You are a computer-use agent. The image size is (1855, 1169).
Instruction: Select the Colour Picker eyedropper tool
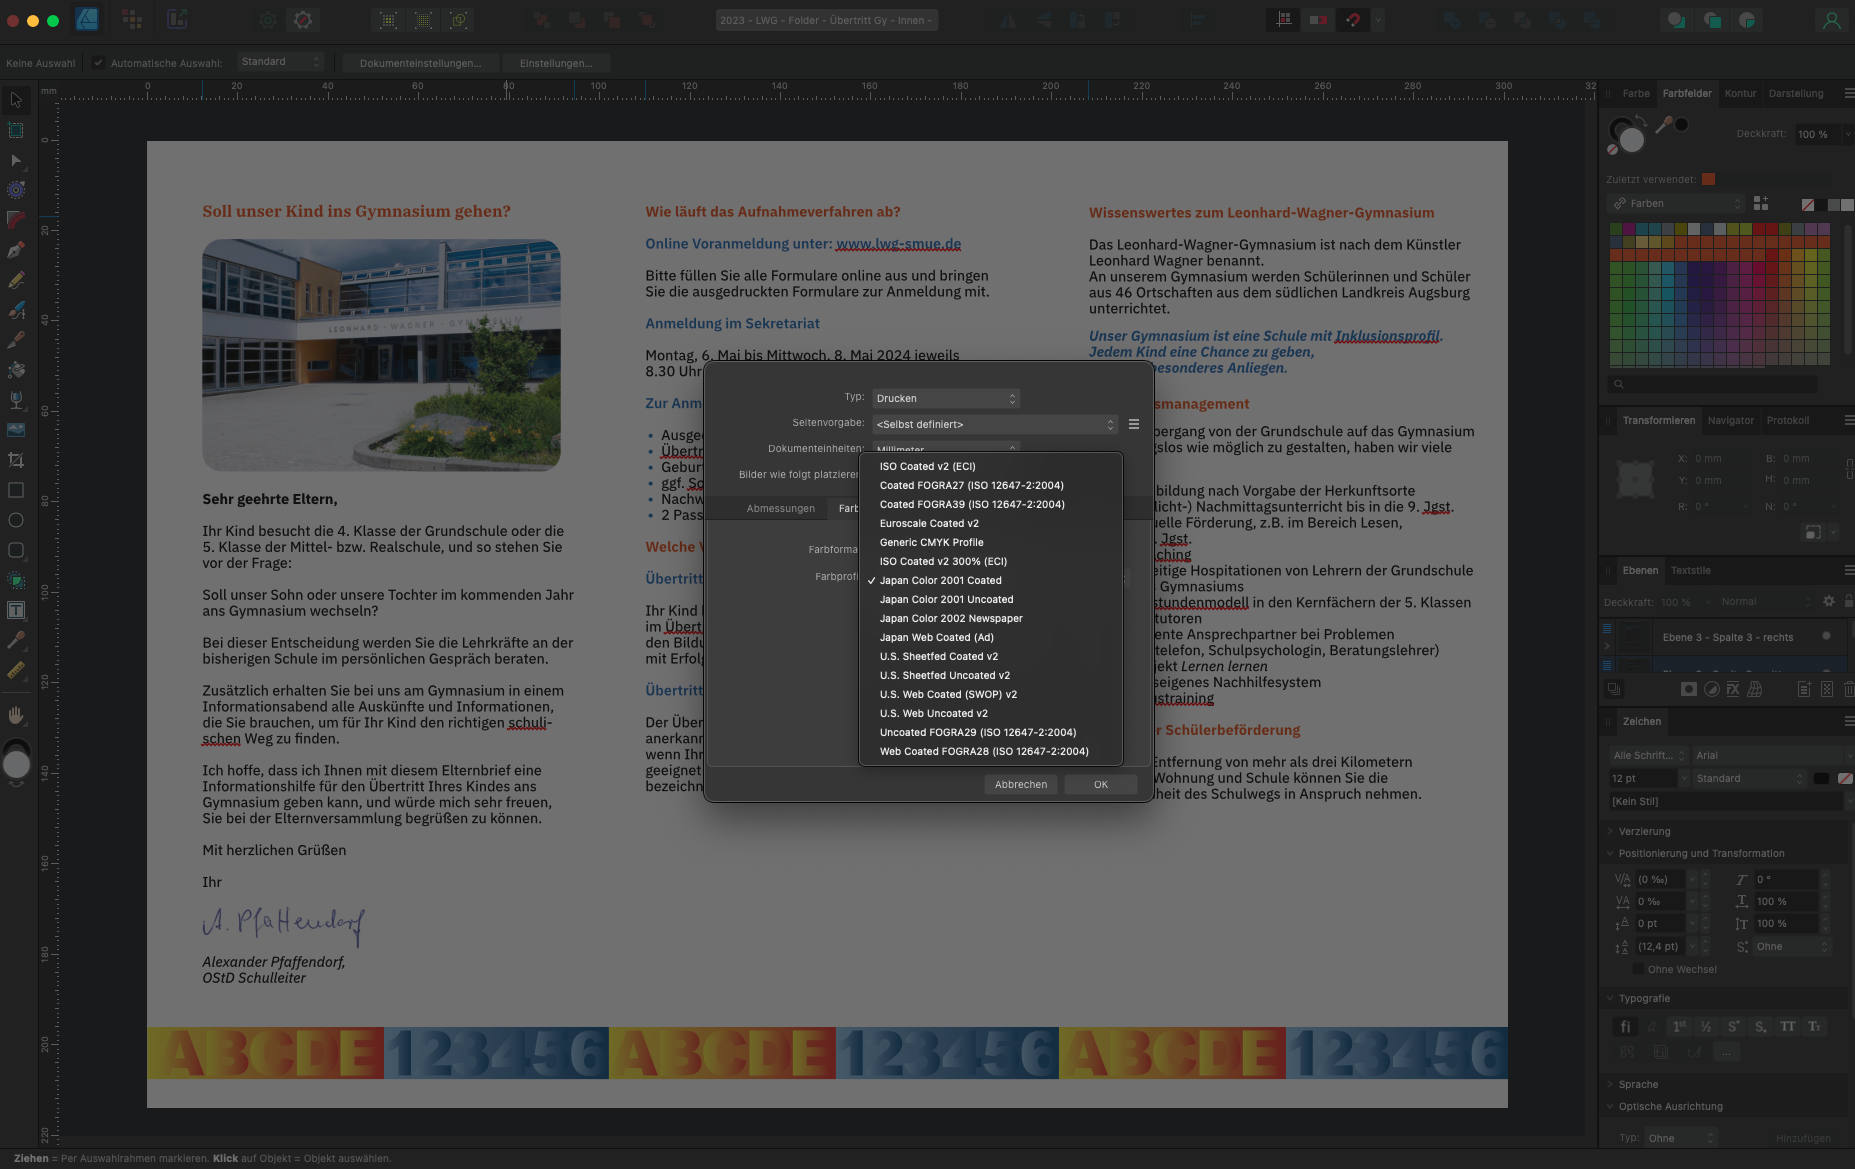(16, 640)
